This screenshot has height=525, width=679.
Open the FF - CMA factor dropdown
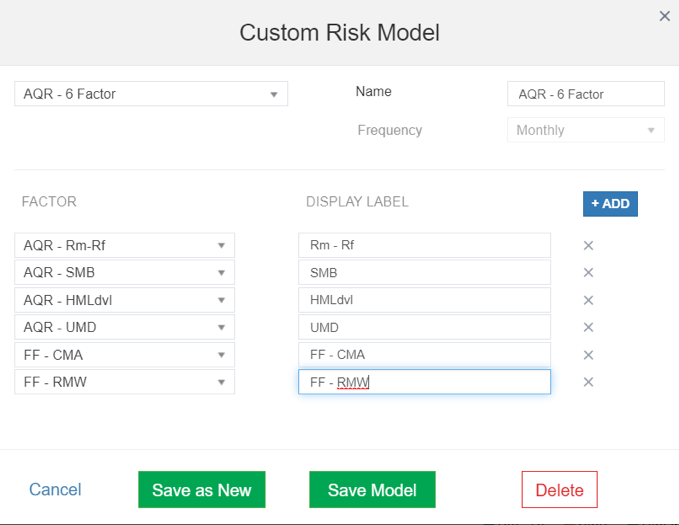click(125, 355)
